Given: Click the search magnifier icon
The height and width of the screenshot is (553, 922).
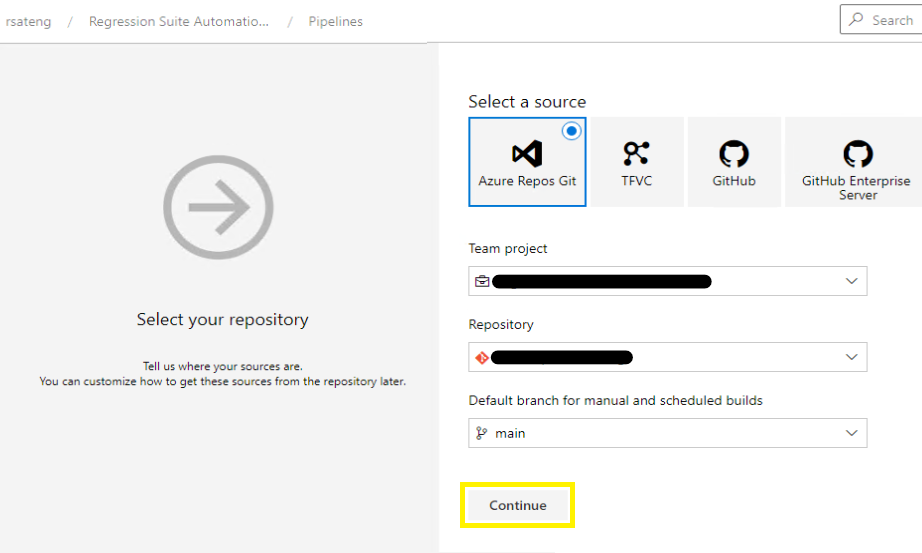Looking at the screenshot, I should point(856,19).
